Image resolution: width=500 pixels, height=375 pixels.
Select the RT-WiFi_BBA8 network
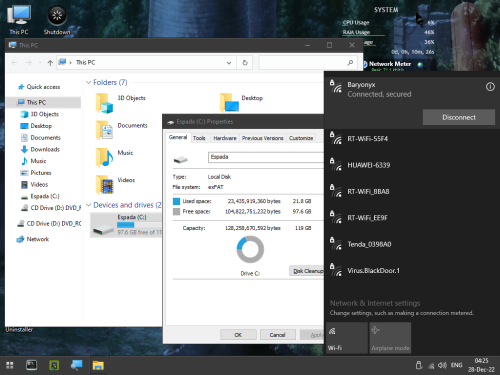[x=412, y=191]
